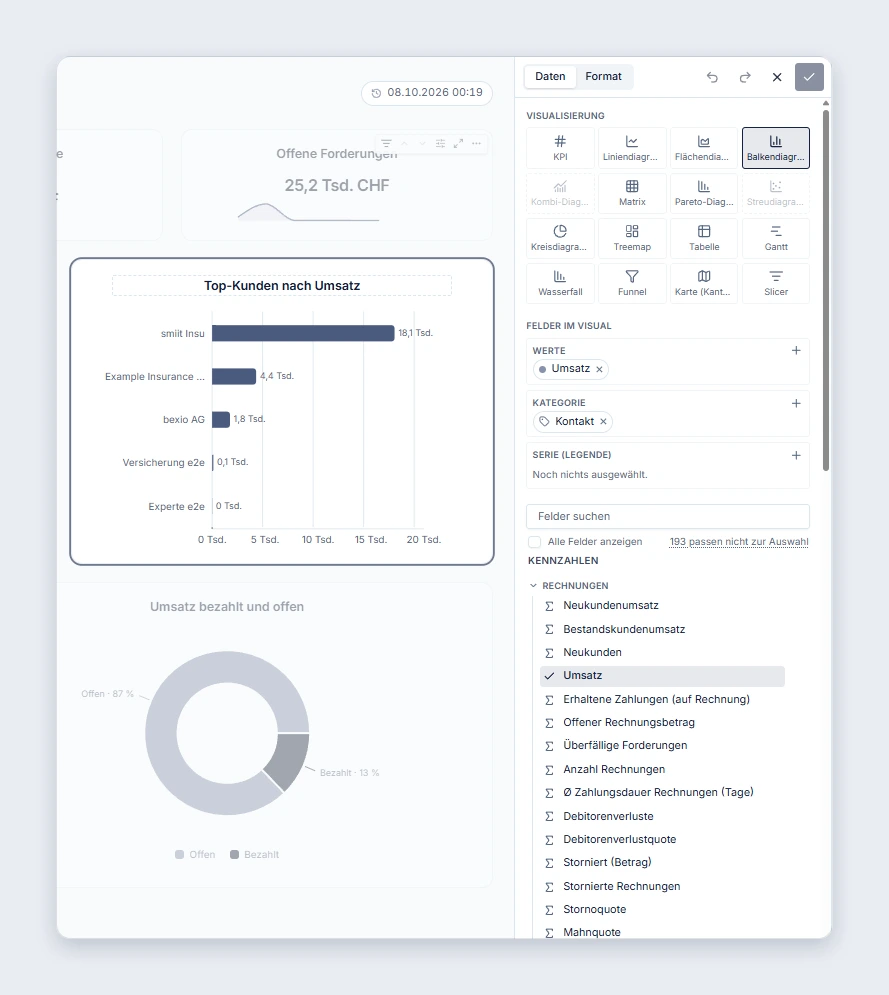The image size is (889, 995).
Task: Click the timestamp 08.10.2026 00:19 button
Action: (x=427, y=93)
